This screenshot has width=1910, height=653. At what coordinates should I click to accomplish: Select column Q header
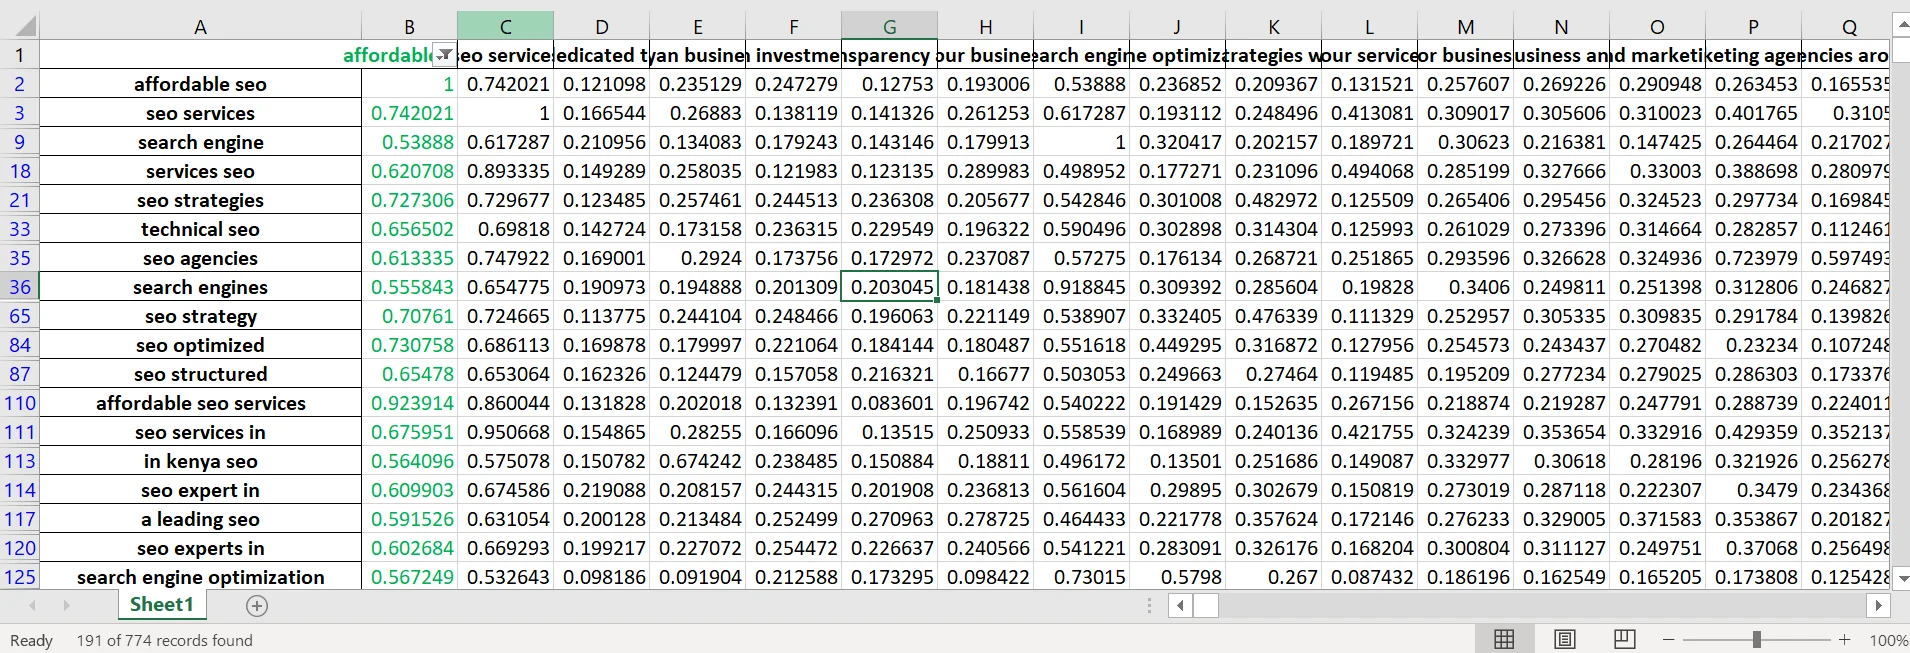[1846, 27]
